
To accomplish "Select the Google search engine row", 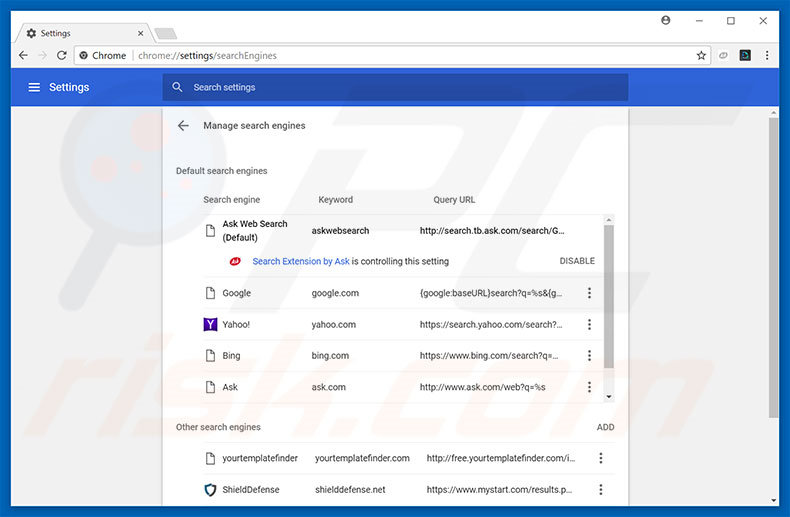I will click(x=404, y=293).
